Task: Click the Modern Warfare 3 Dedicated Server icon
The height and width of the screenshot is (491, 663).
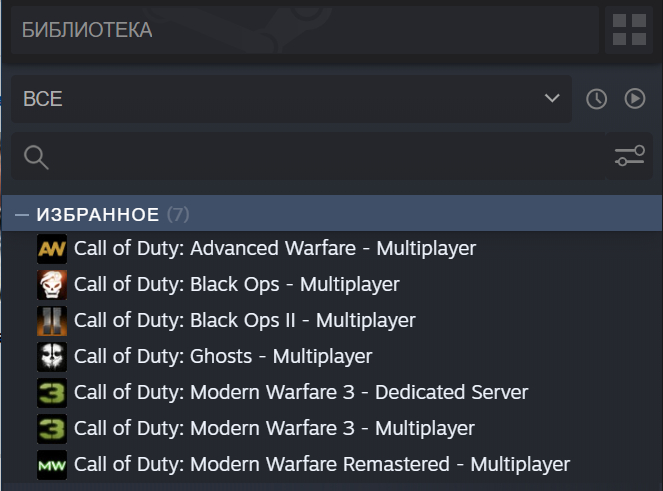Action: pos(52,392)
